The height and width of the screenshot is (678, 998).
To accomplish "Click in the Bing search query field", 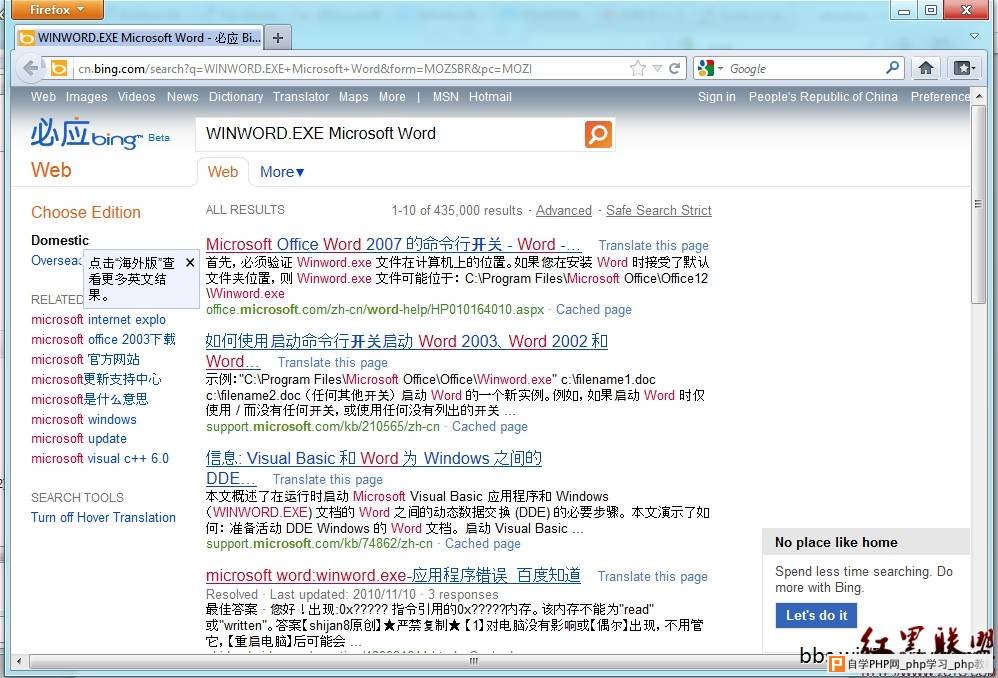I will [x=390, y=134].
